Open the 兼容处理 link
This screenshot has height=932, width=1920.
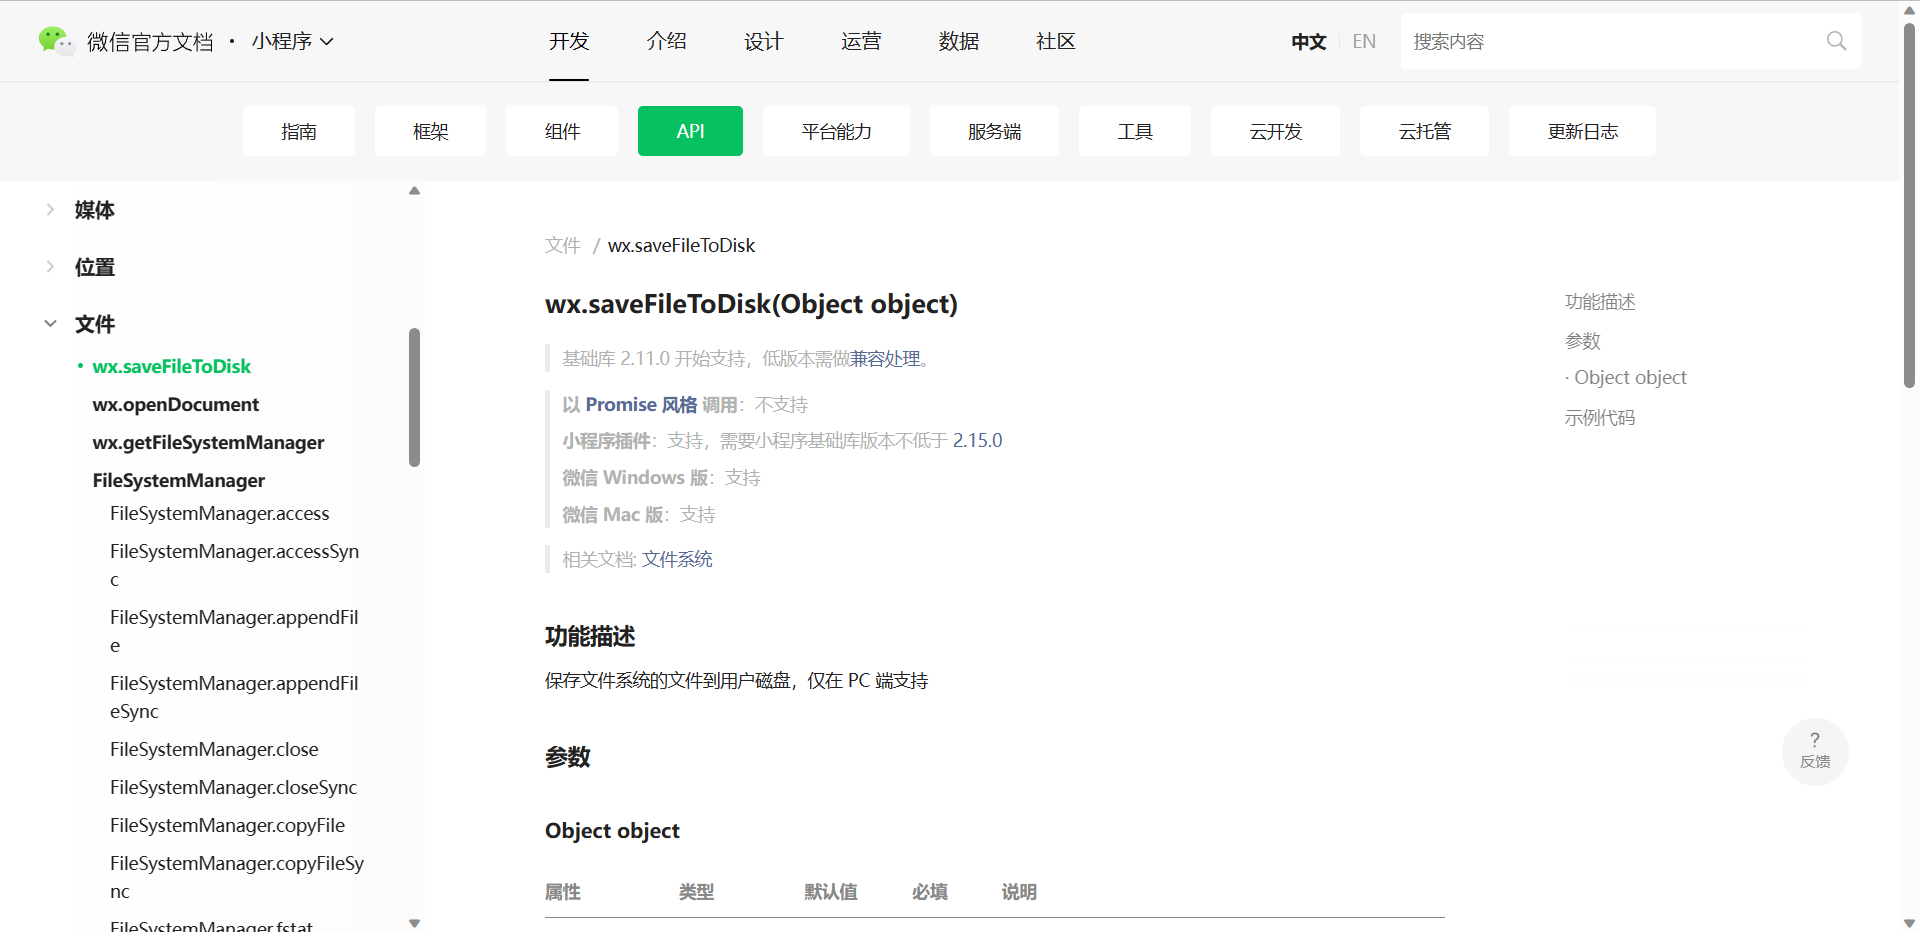click(885, 358)
